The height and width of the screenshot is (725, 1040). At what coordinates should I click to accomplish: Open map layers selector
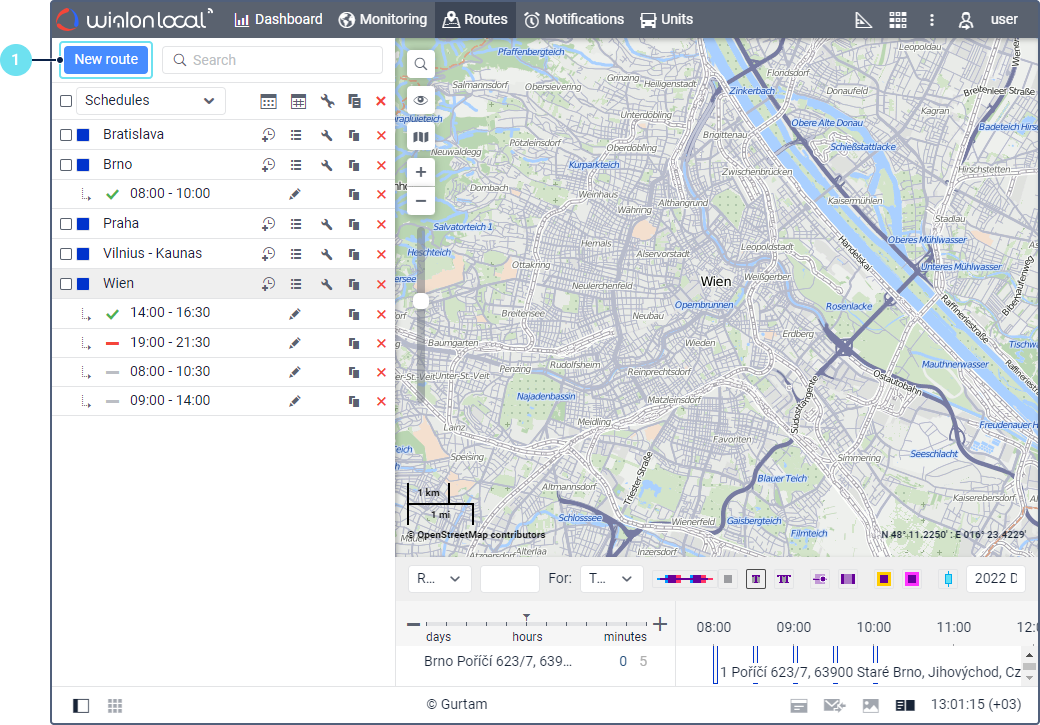click(x=421, y=137)
